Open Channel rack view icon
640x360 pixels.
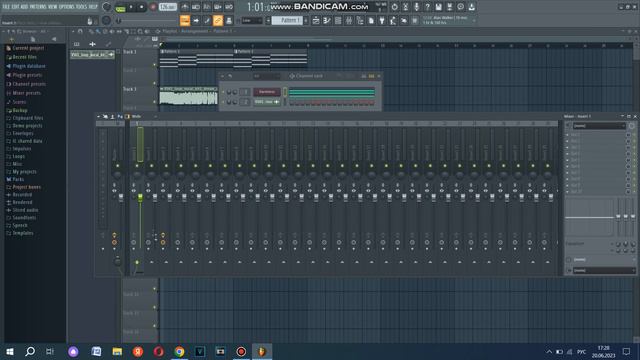click(x=338, y=20)
